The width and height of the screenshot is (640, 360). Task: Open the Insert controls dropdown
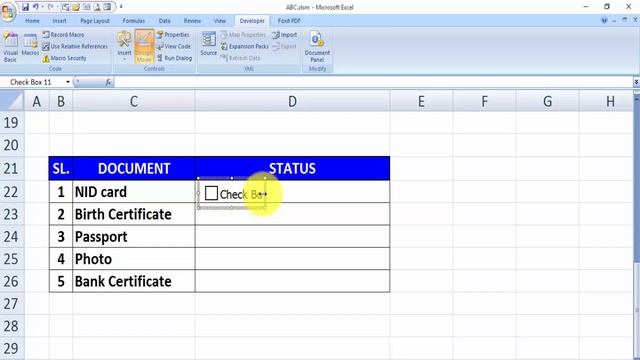pos(124,47)
